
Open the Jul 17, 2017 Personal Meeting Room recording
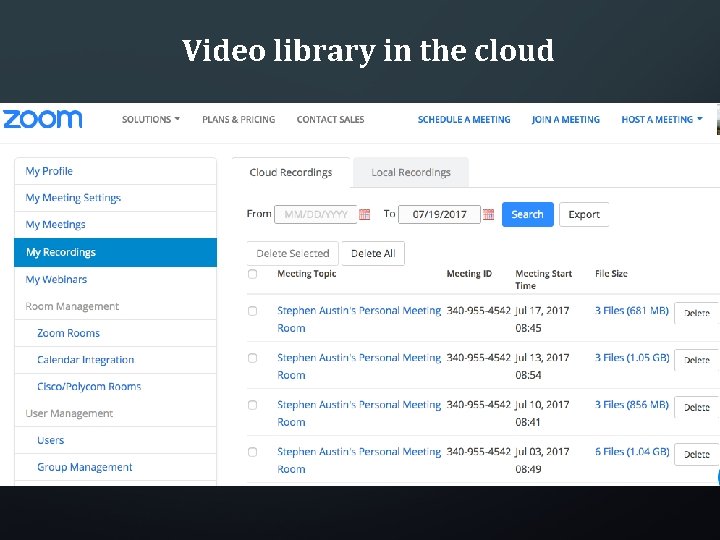click(x=359, y=319)
